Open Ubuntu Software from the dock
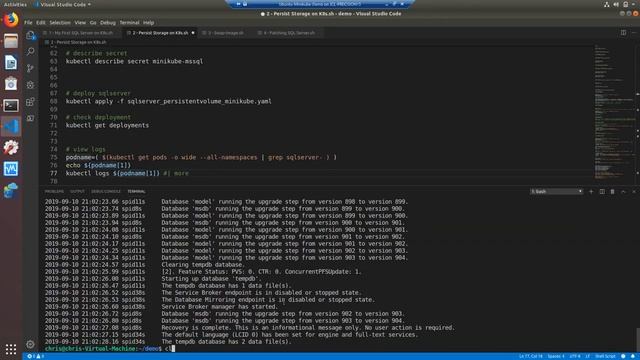The width and height of the screenshot is (640, 360). point(11,84)
